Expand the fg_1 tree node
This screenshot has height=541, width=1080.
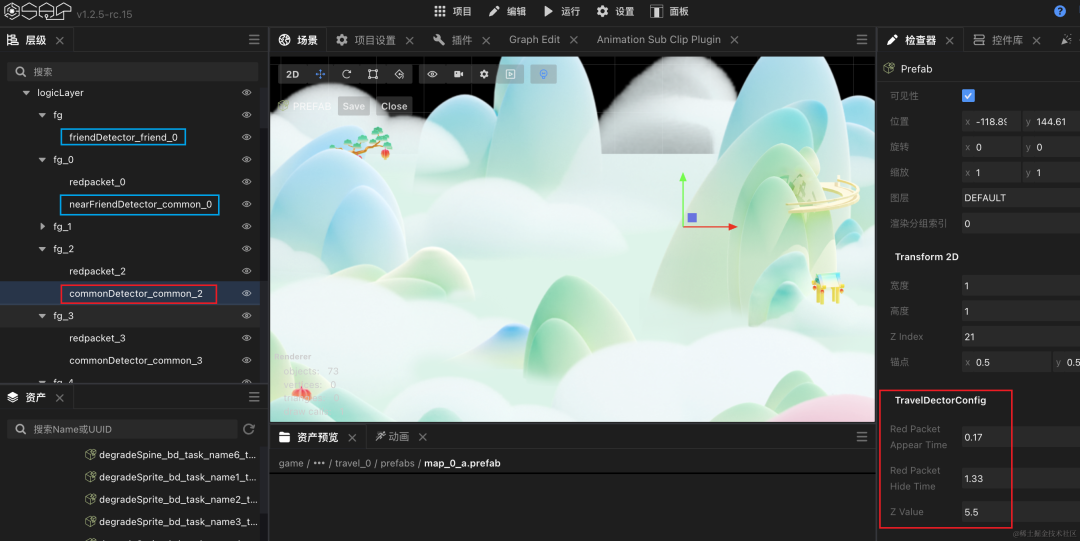click(43, 226)
